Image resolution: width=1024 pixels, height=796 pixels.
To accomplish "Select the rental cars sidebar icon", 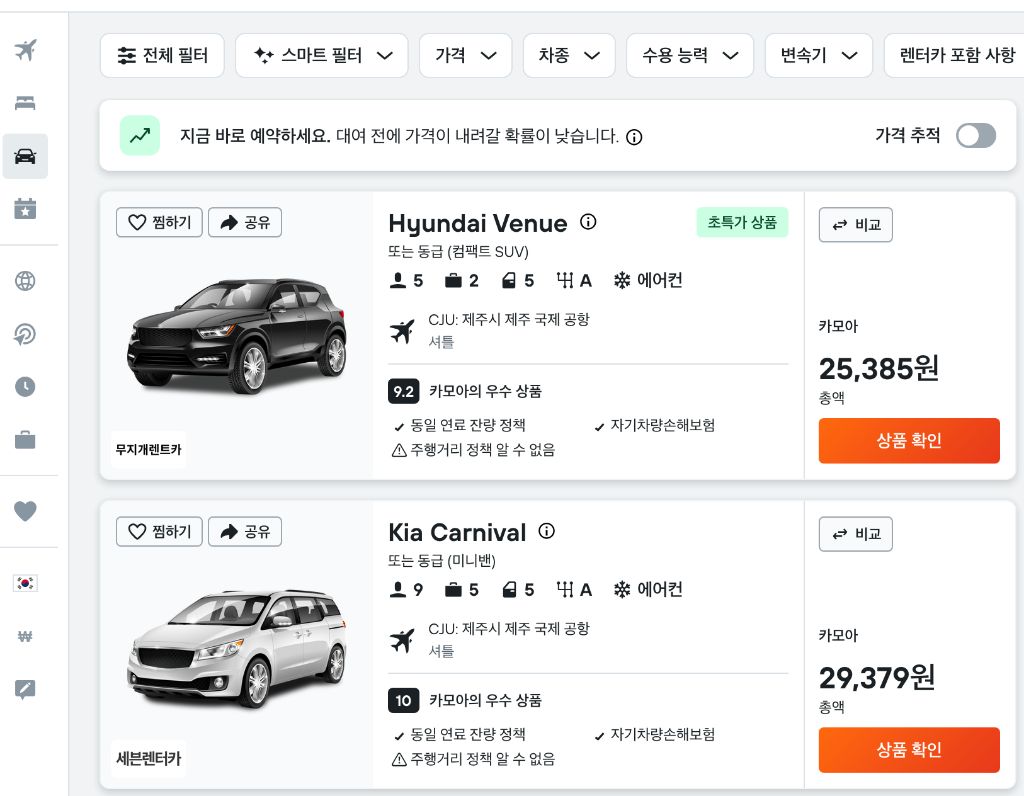I will coord(26,156).
